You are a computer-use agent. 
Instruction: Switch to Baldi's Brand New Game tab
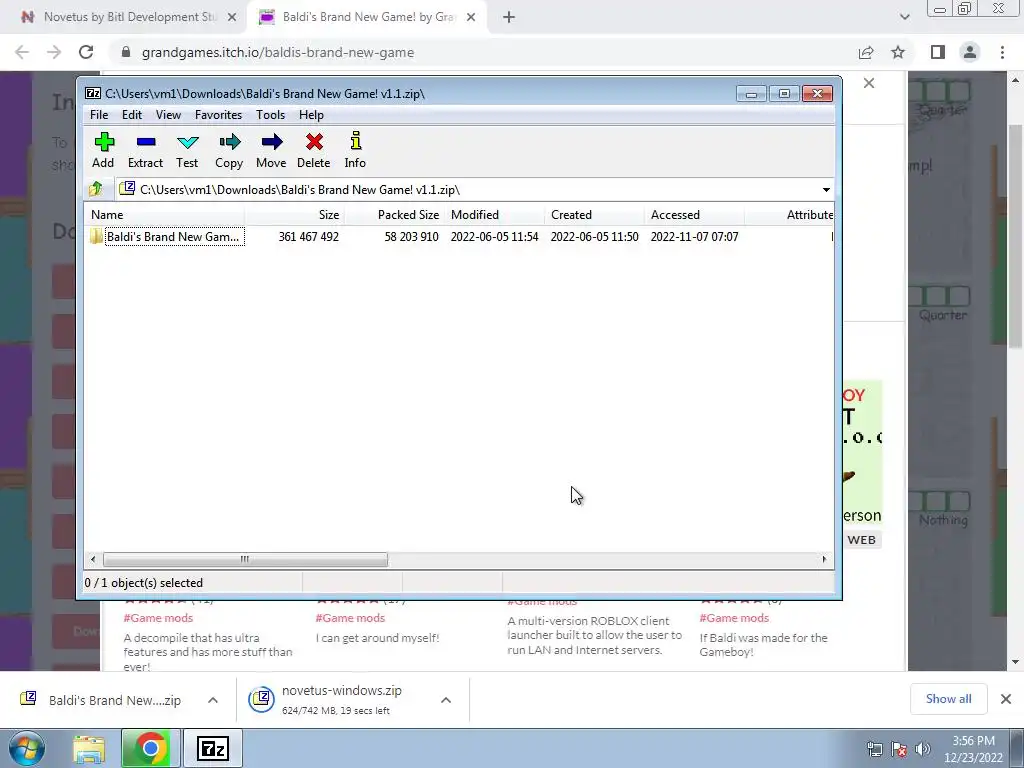coord(368,17)
